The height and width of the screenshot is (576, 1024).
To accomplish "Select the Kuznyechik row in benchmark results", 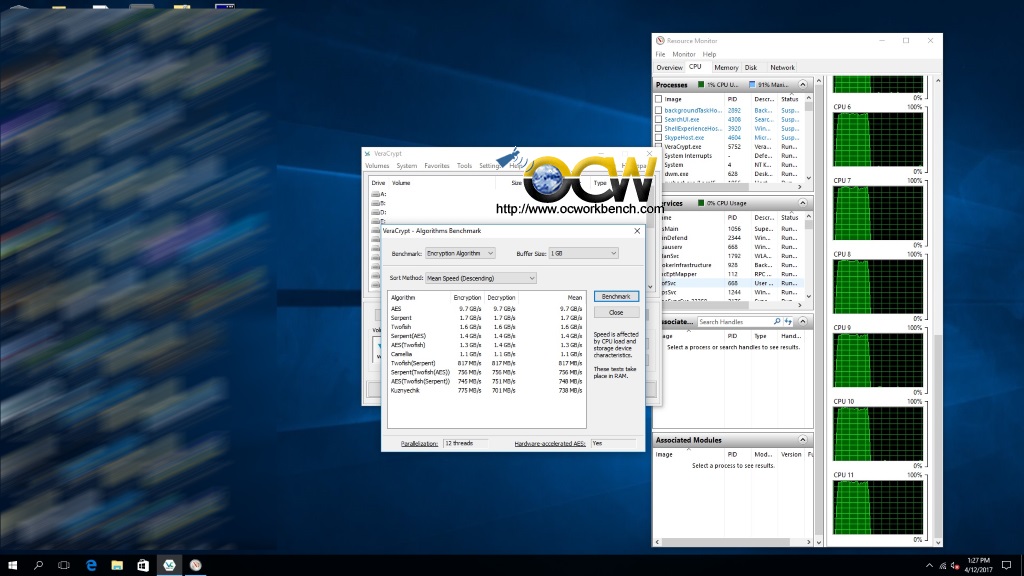I will click(x=486, y=391).
